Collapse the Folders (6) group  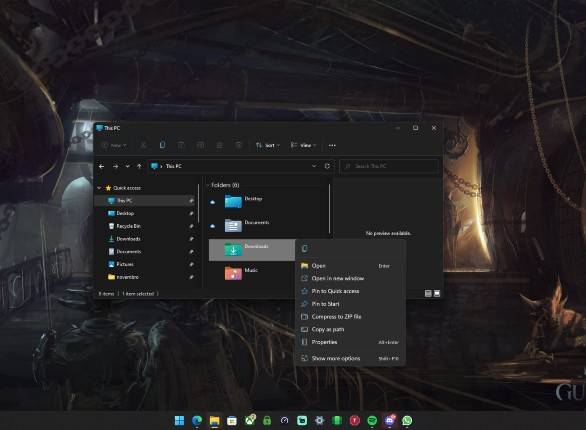208,185
